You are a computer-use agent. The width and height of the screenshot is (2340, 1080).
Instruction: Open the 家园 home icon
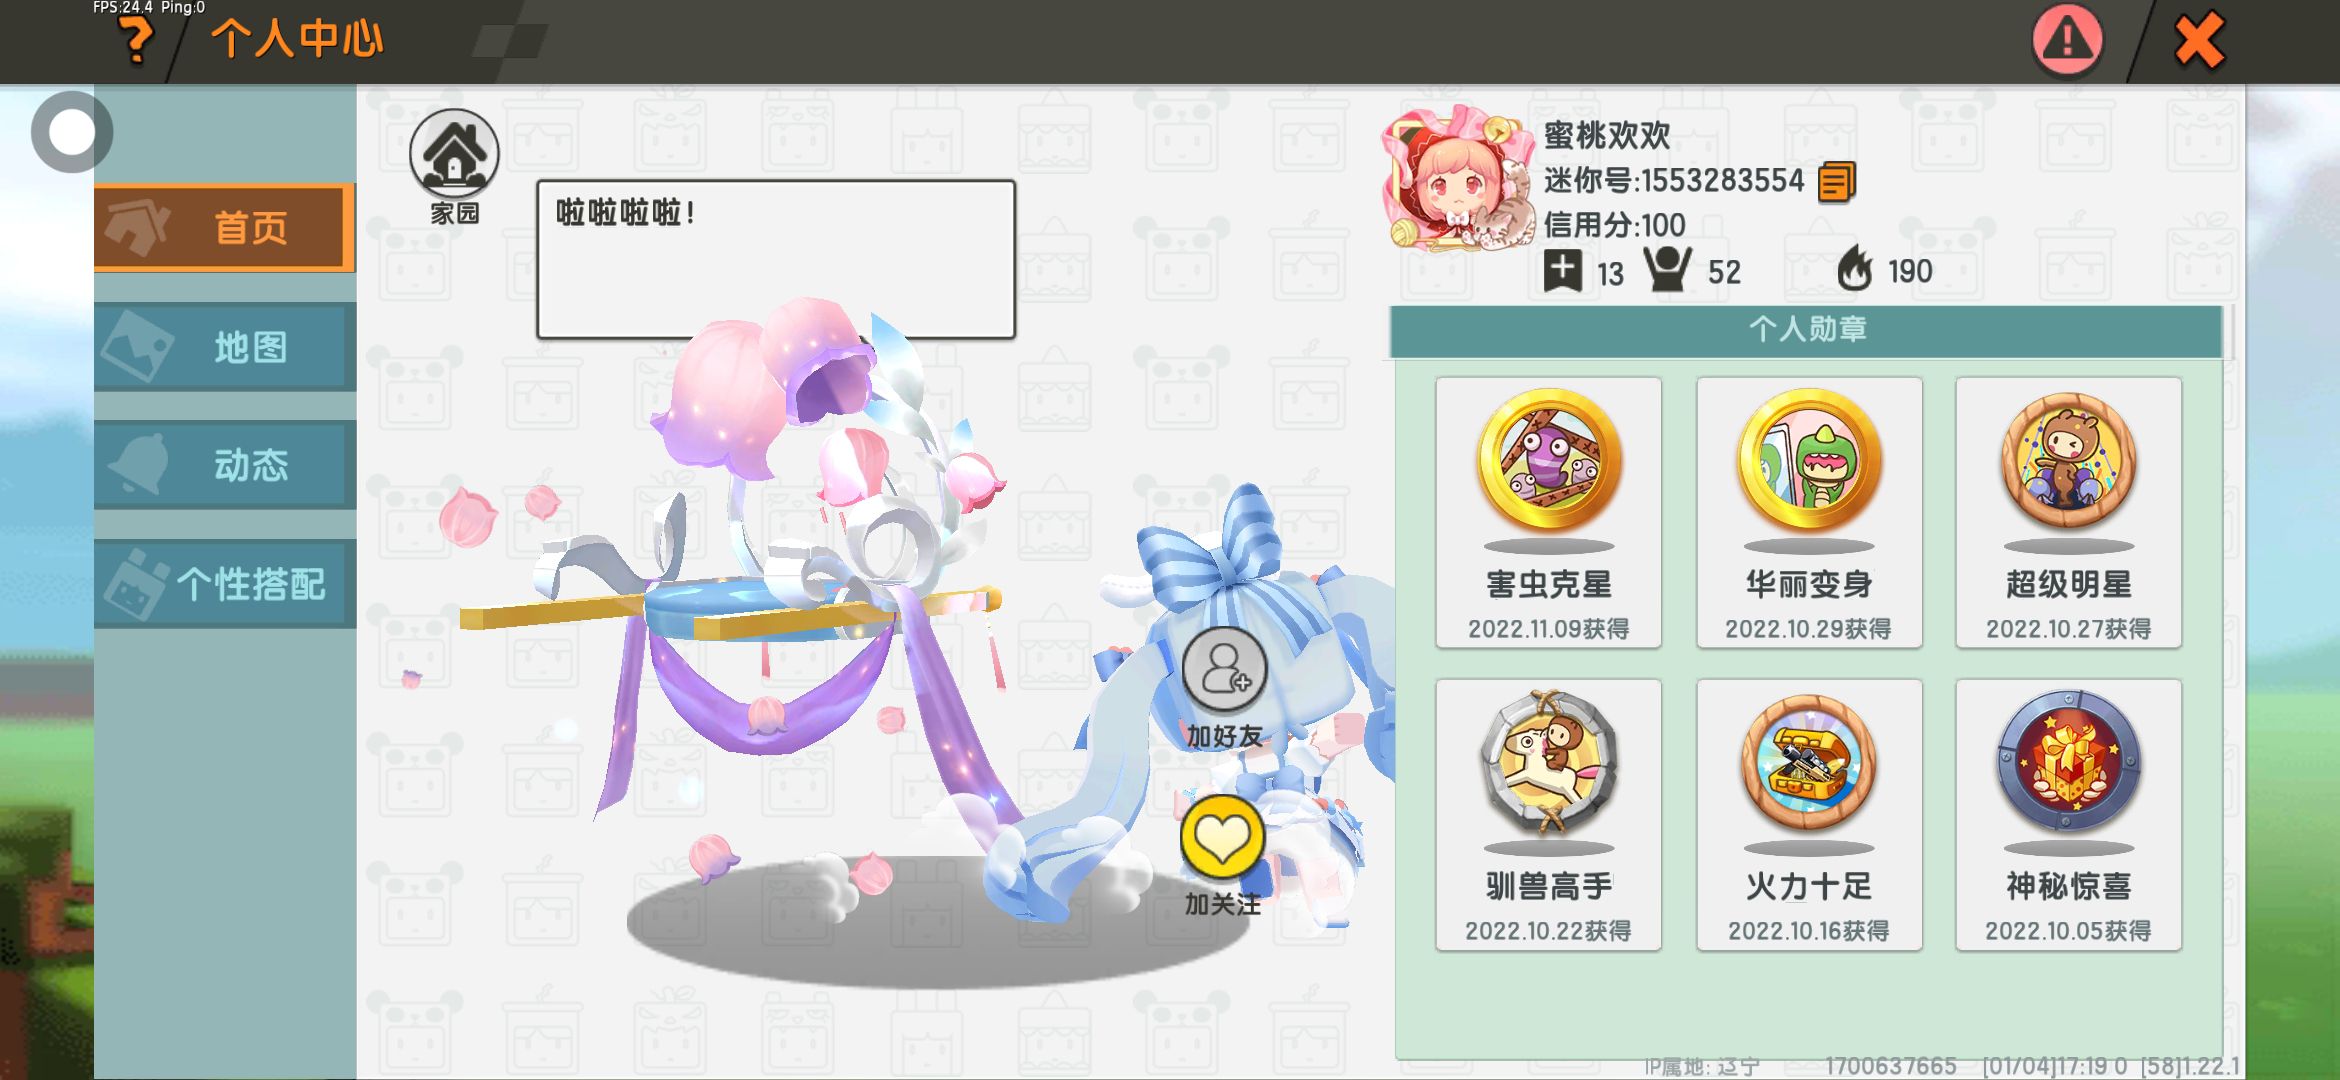point(454,153)
